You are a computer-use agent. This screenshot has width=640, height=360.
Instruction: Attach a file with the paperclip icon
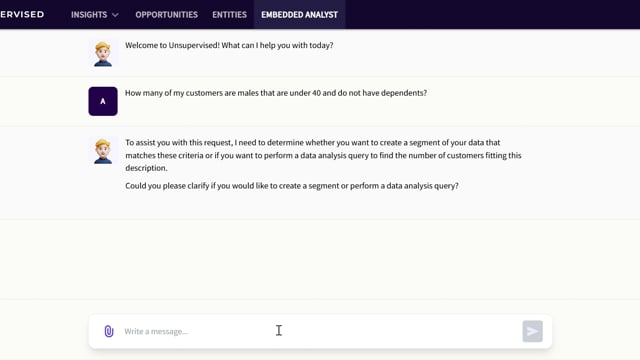coord(109,331)
